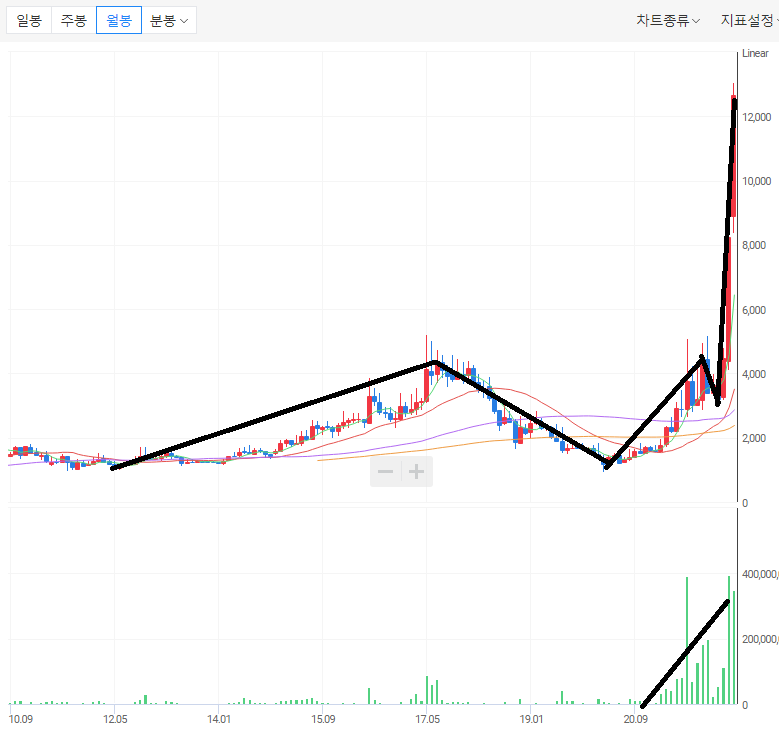Click the 8,000 price axis label
Screen dimensions: 779x730
(754, 245)
